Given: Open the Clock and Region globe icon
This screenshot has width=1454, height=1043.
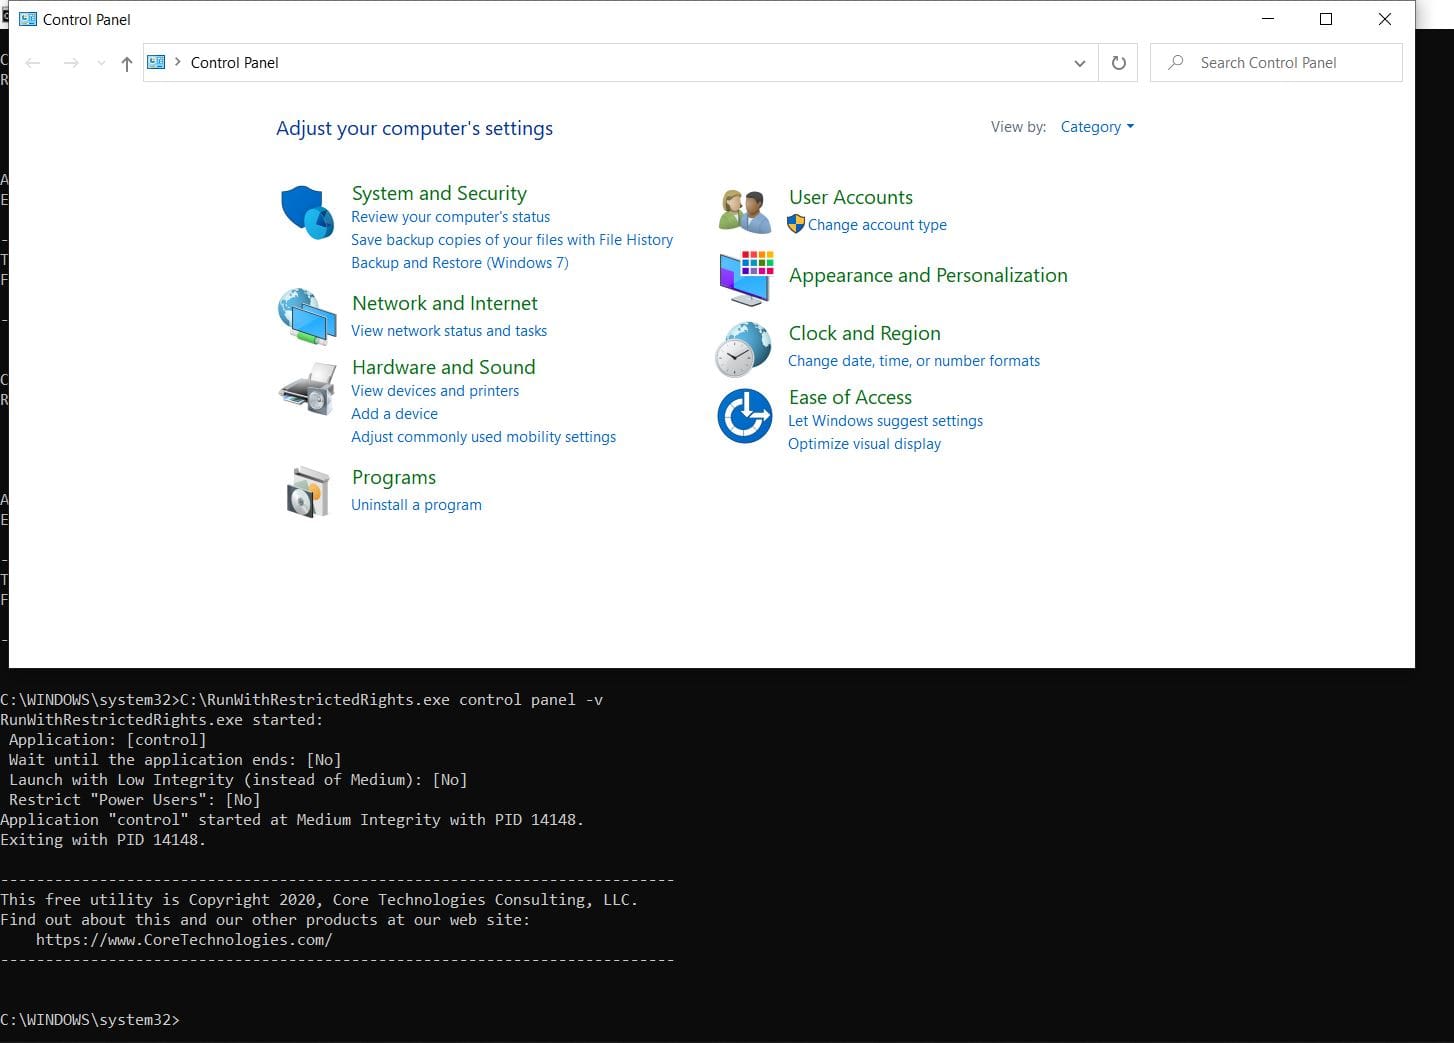Looking at the screenshot, I should (x=744, y=349).
